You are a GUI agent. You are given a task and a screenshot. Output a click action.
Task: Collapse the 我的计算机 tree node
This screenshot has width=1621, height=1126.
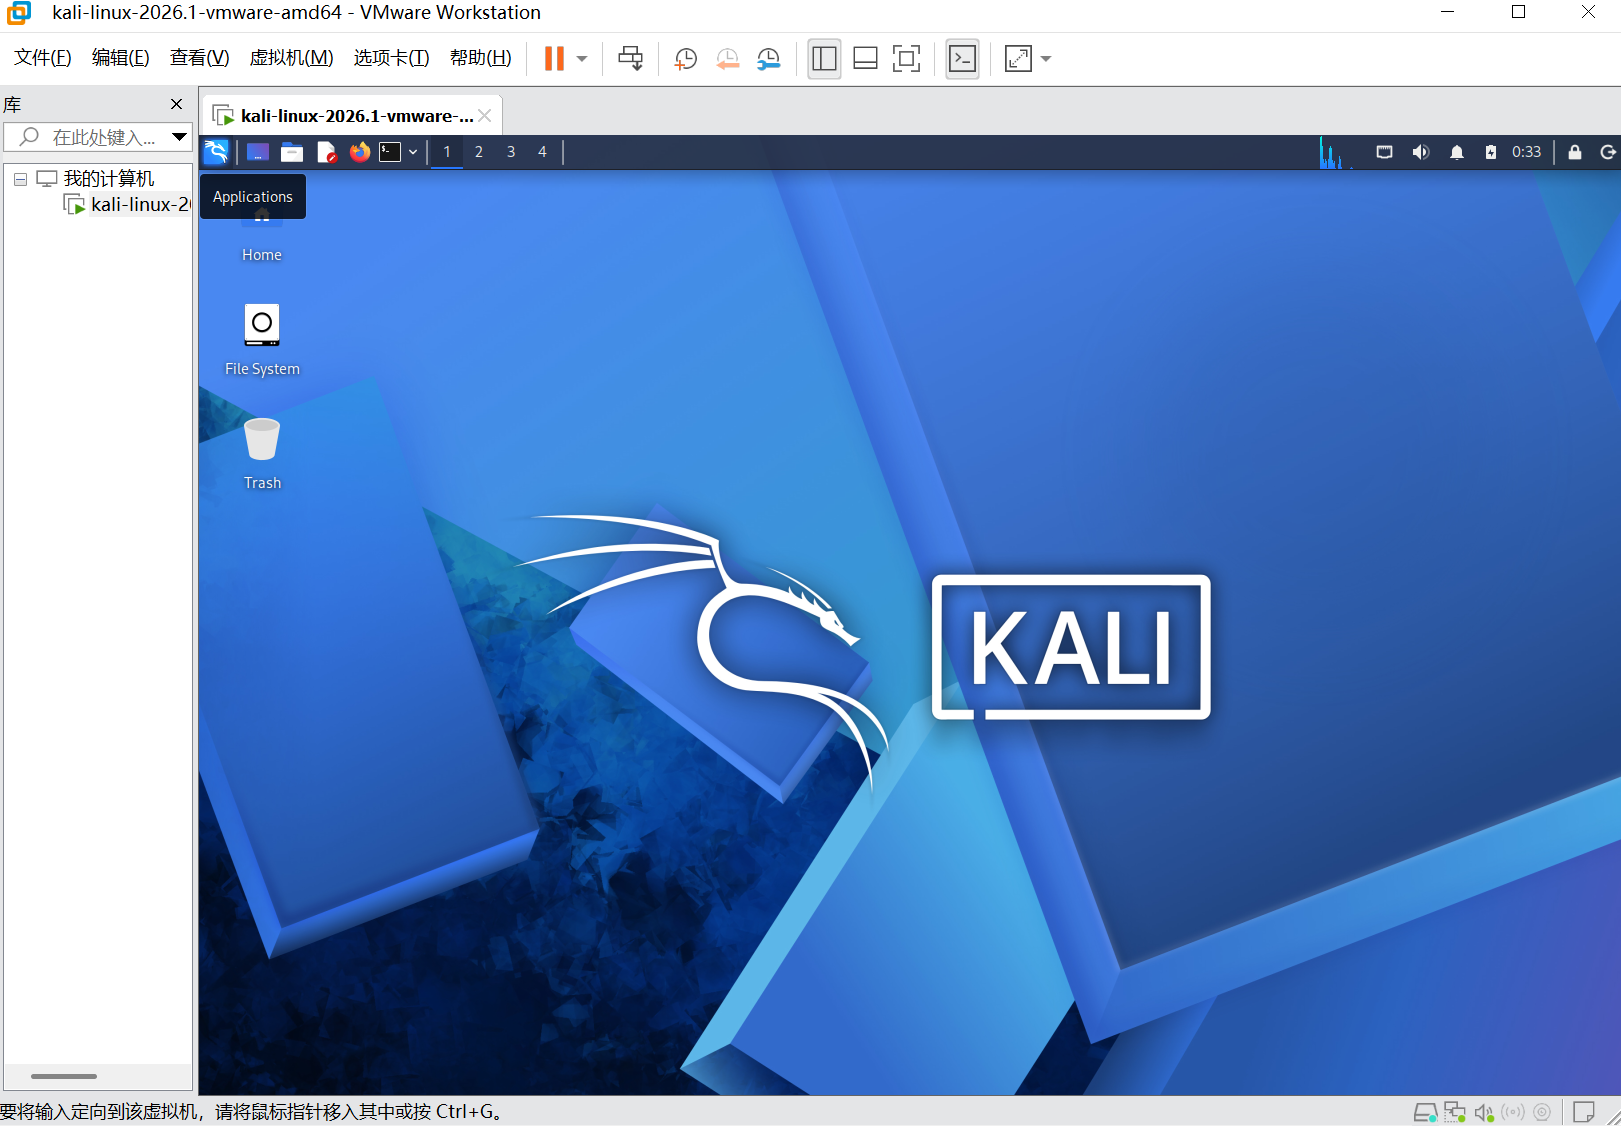[x=20, y=179]
